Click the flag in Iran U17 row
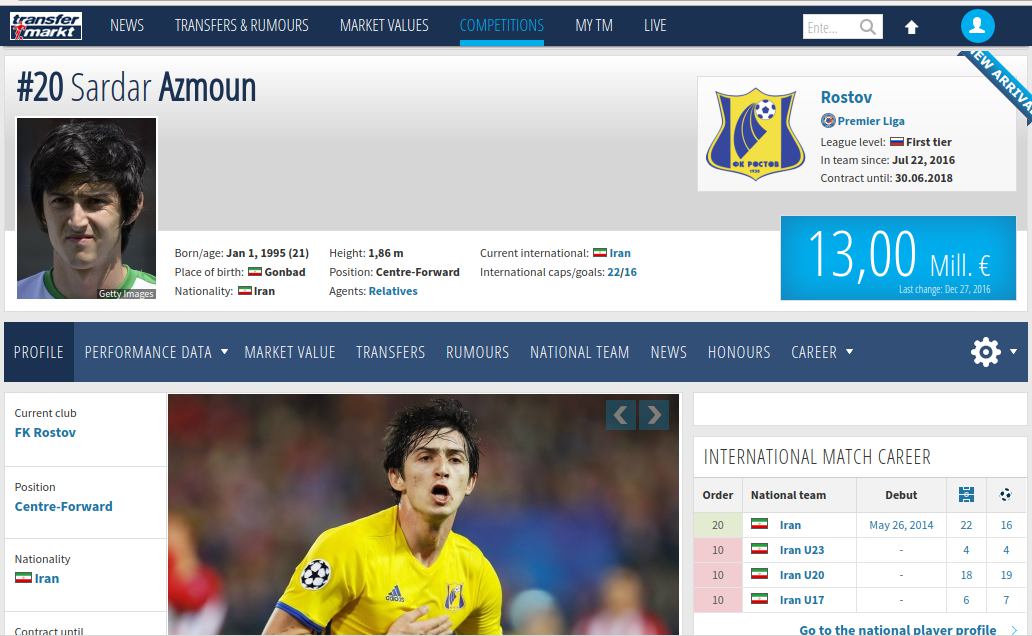The height and width of the screenshot is (636, 1032). coord(760,598)
